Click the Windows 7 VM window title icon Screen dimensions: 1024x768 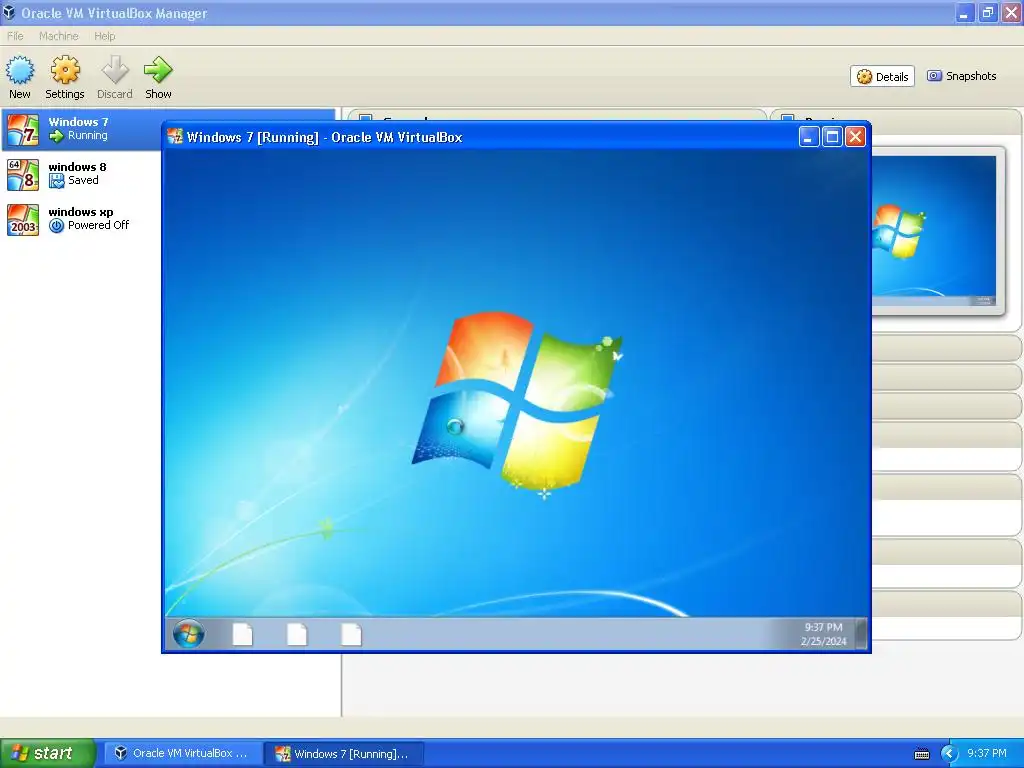point(174,136)
